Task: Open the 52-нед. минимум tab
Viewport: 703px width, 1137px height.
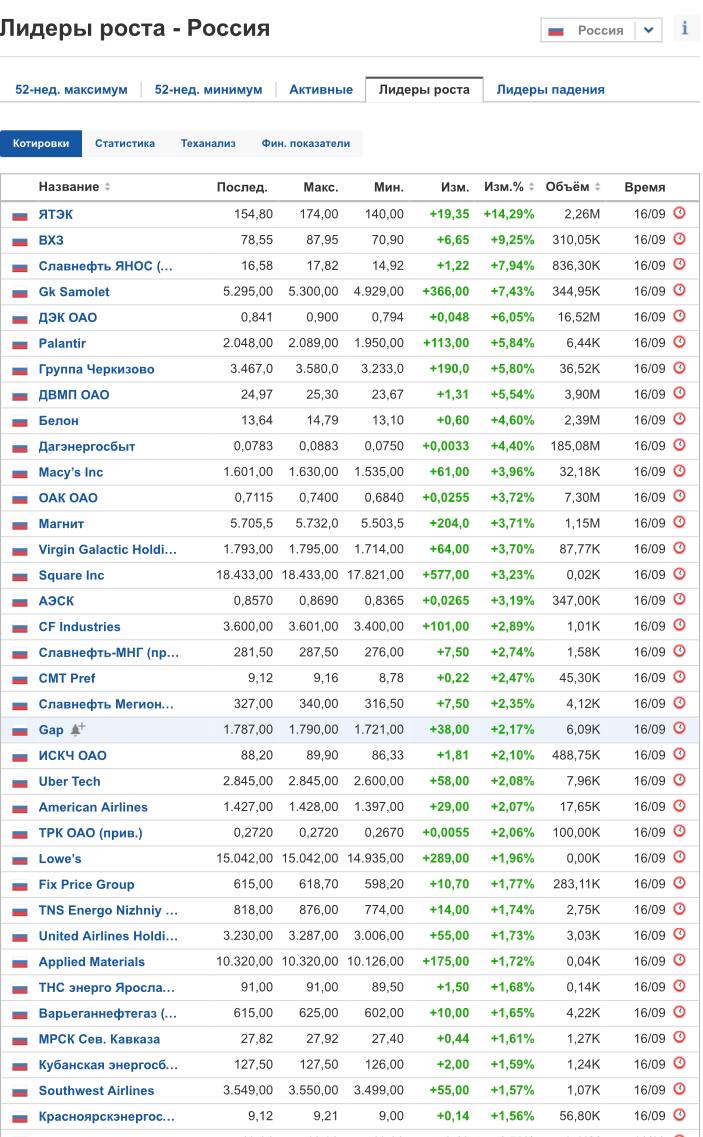Action: 208,90
